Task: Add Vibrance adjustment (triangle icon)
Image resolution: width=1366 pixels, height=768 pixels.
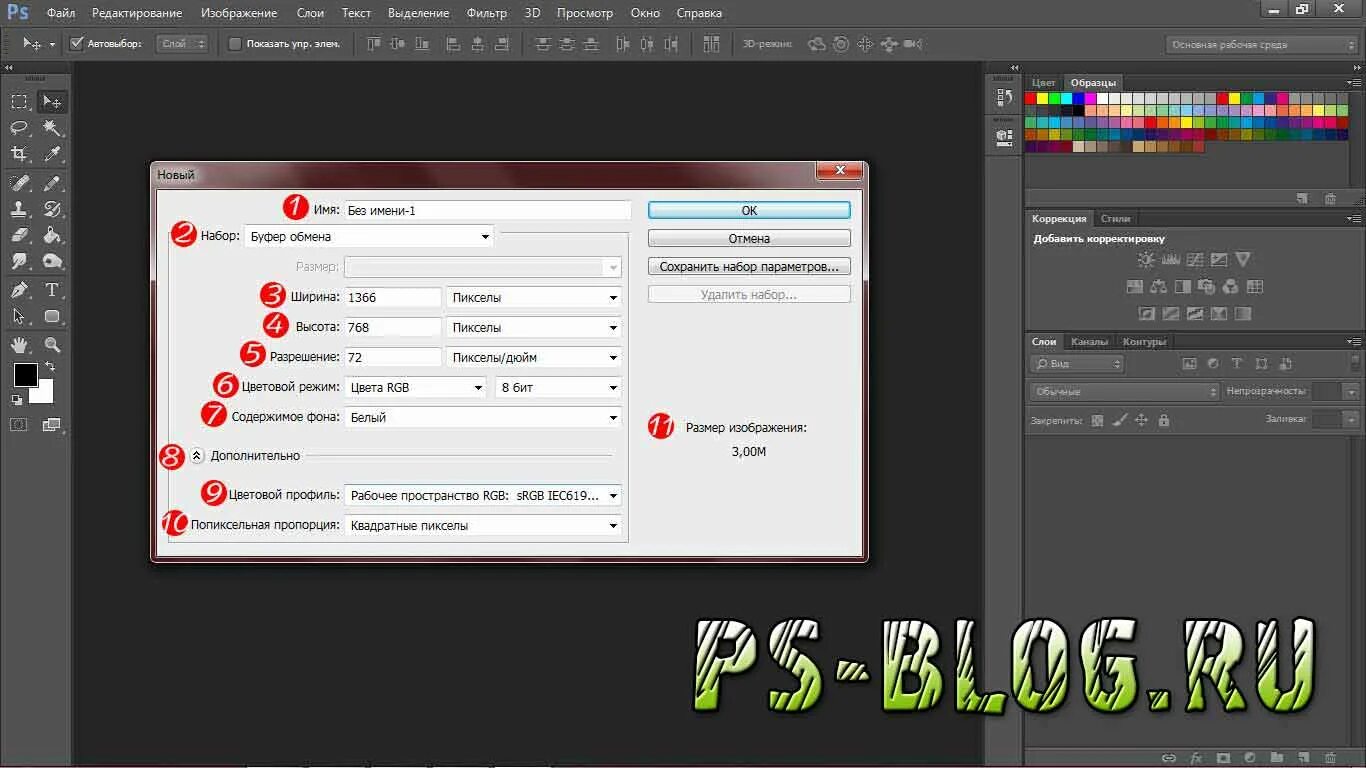Action: (x=1243, y=259)
